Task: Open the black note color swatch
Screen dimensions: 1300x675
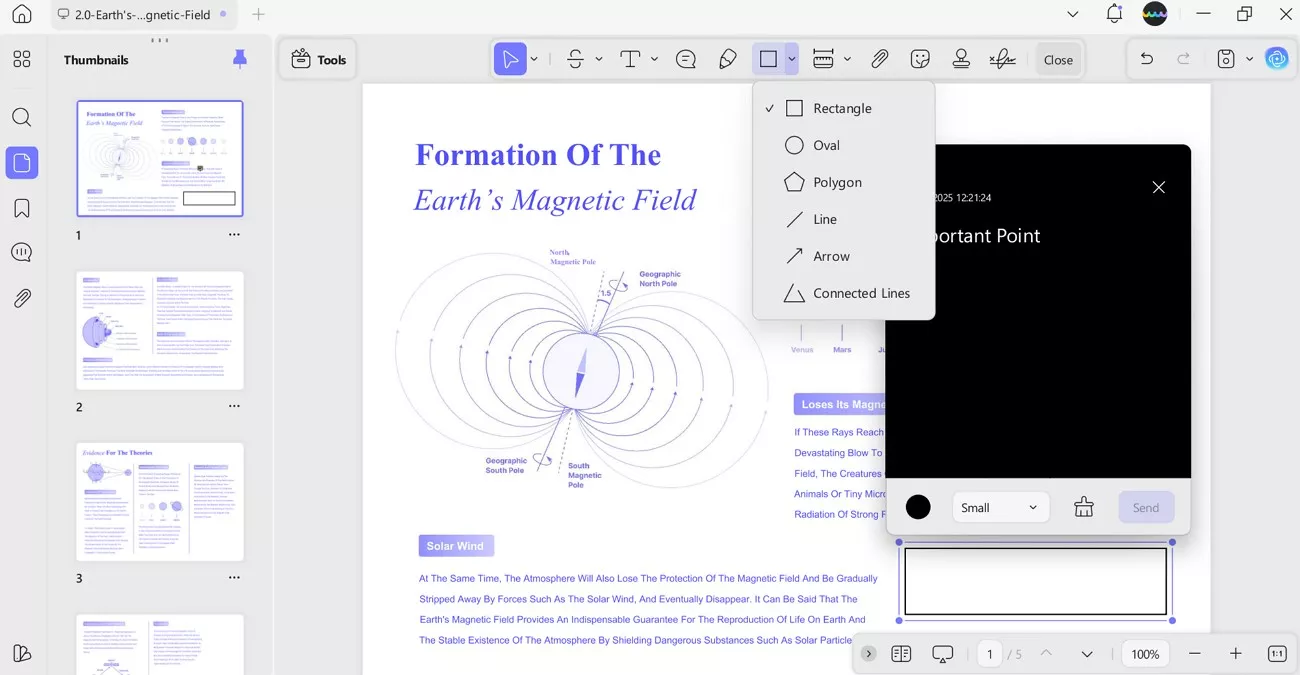Action: click(918, 507)
